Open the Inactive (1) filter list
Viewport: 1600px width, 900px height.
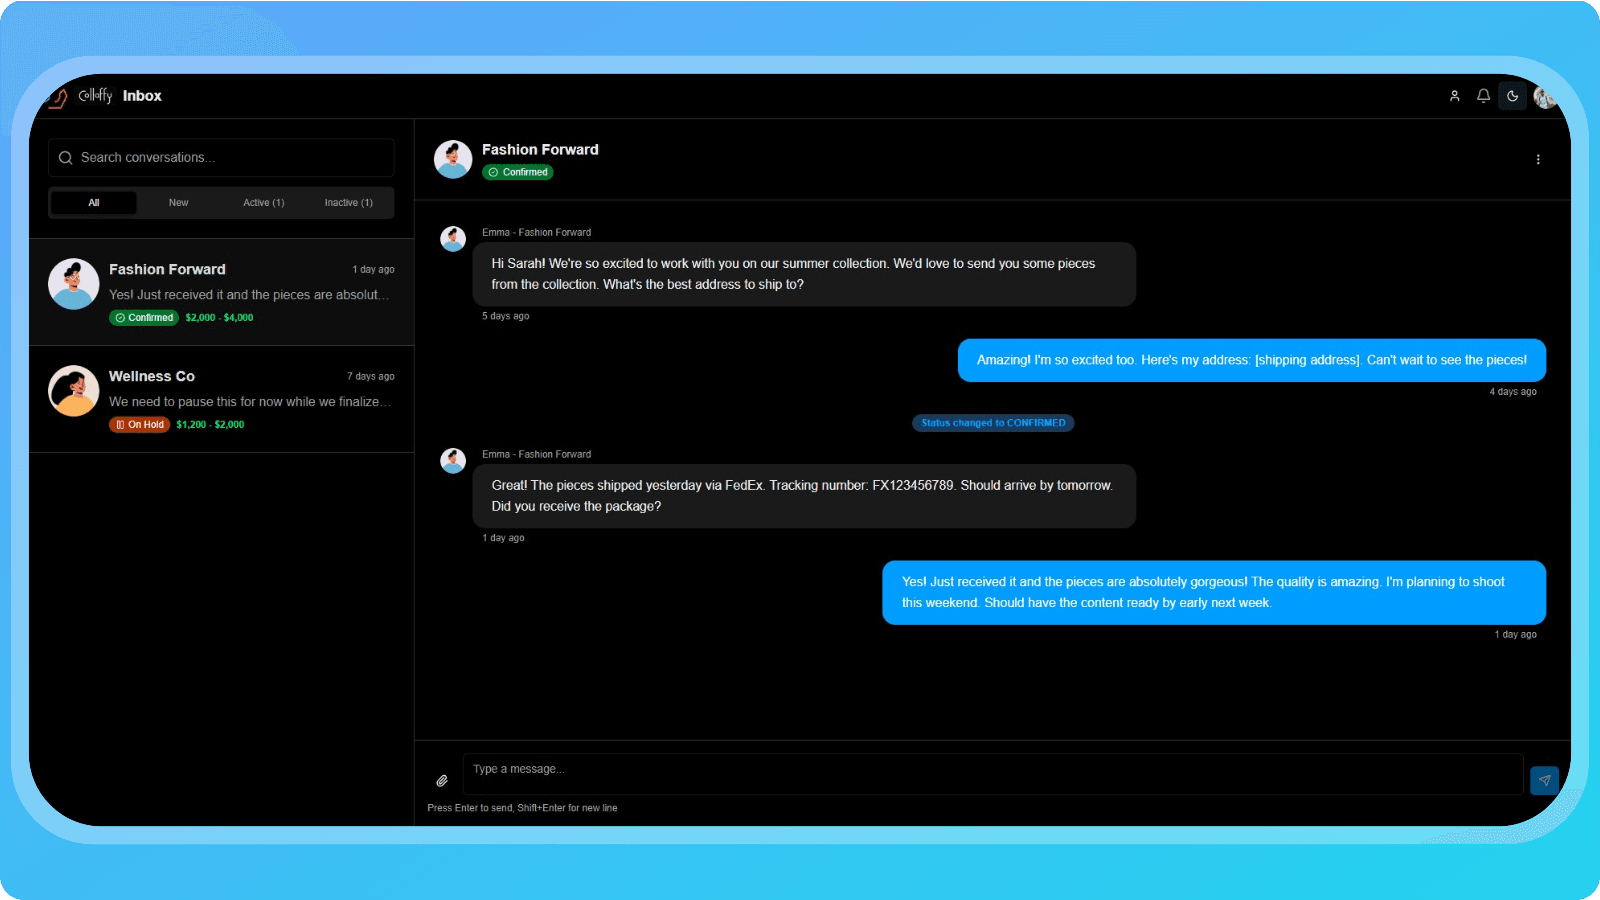point(347,202)
